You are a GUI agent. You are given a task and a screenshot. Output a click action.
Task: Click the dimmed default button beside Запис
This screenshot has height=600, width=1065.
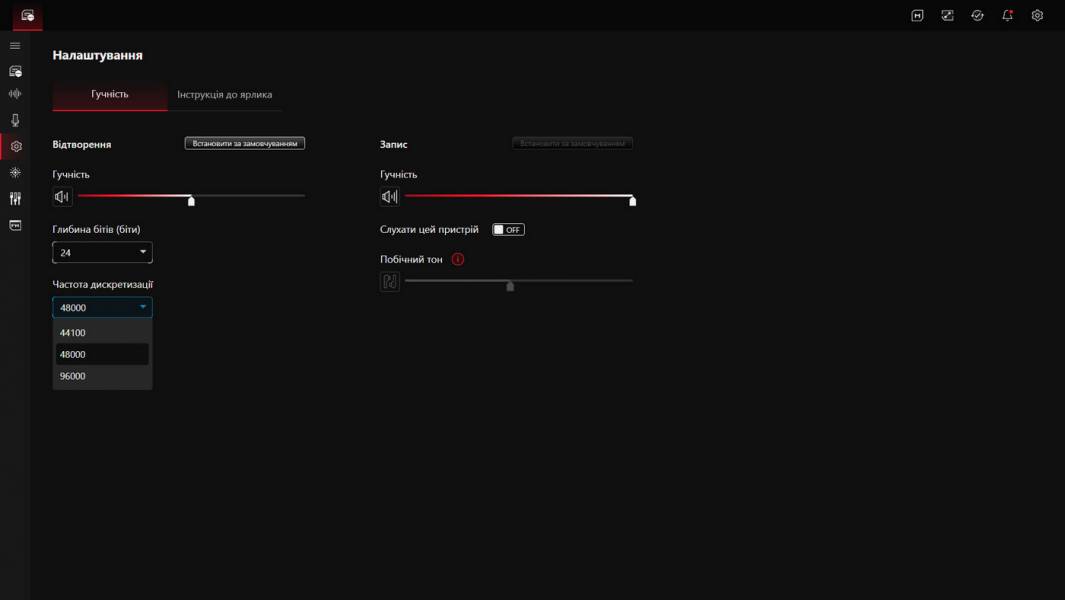tap(572, 143)
